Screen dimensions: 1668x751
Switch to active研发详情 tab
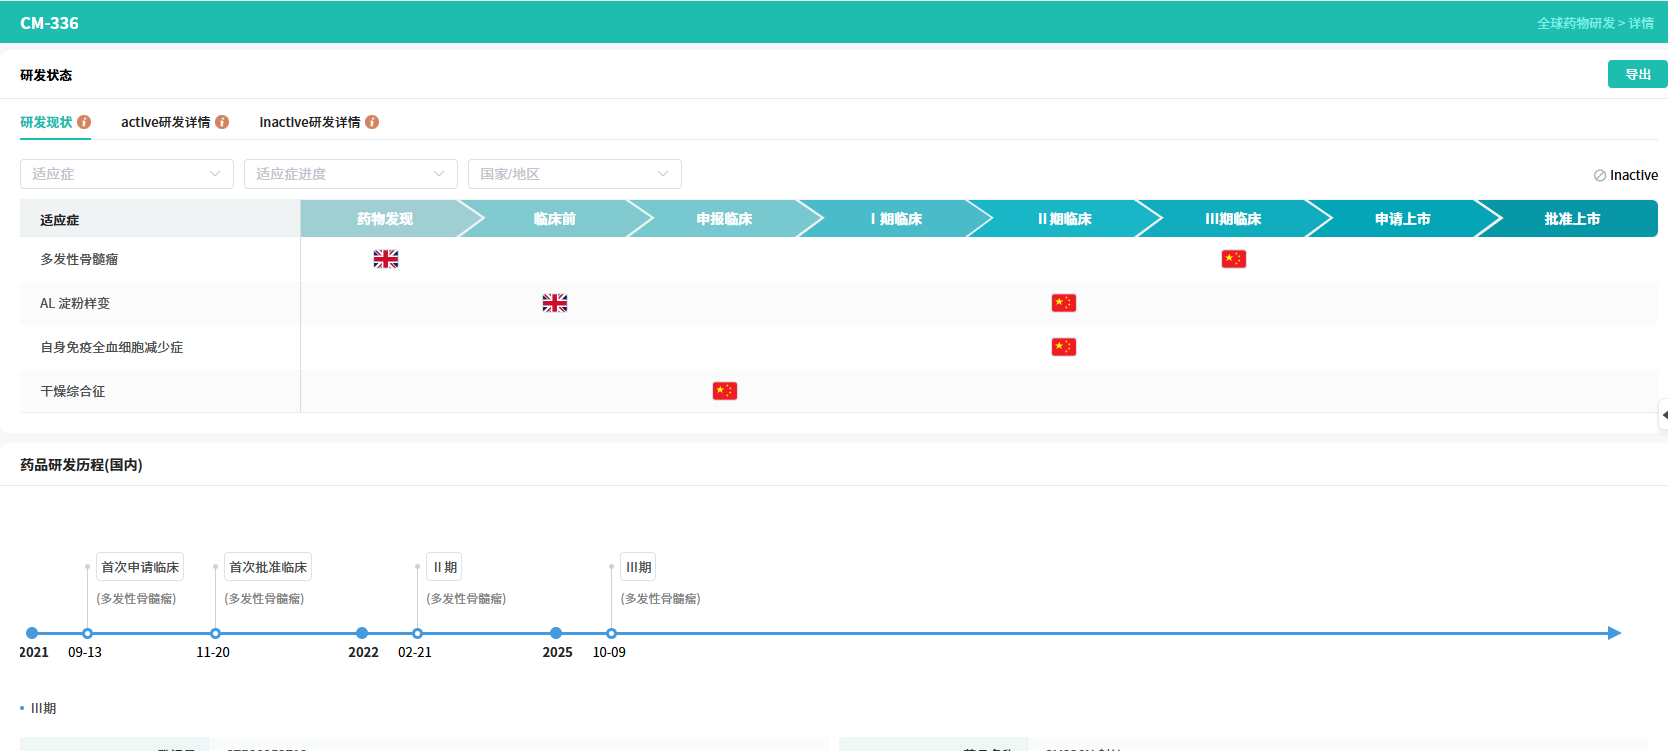pos(166,122)
